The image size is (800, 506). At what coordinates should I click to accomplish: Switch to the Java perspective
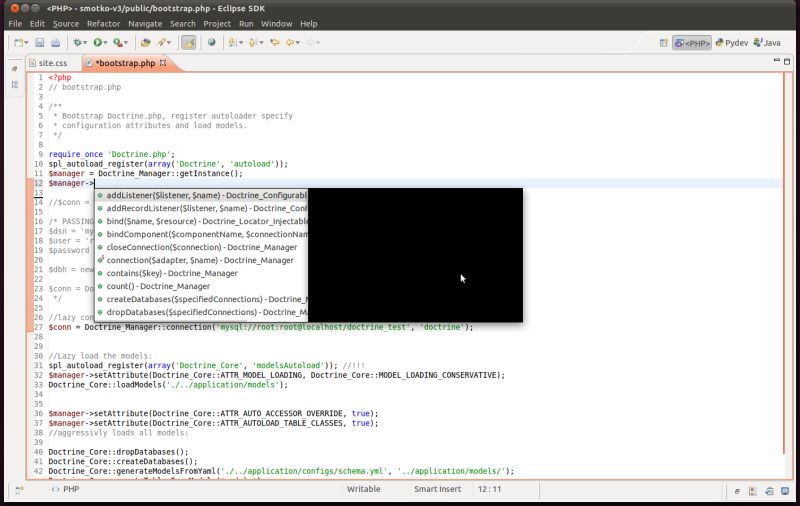[x=767, y=43]
